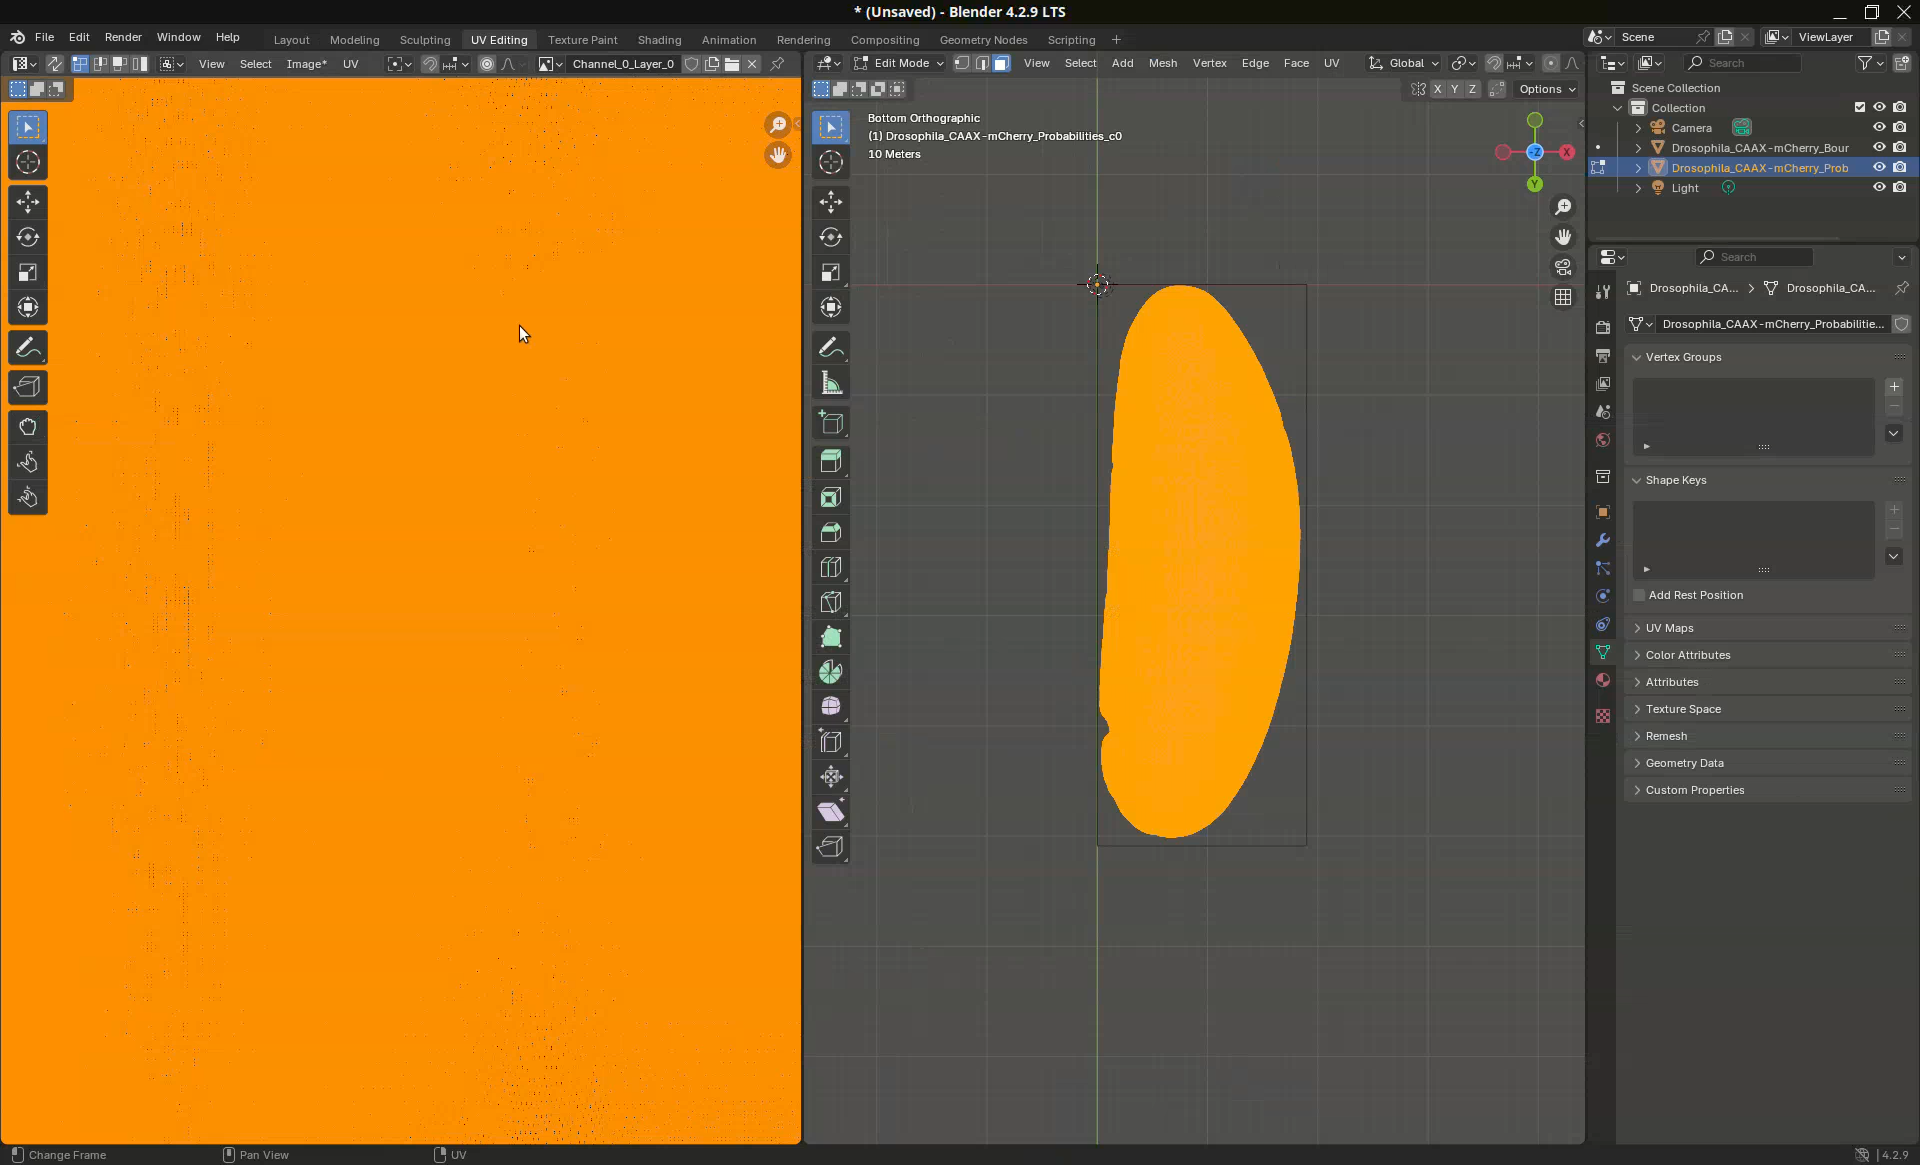Image resolution: width=1920 pixels, height=1165 pixels.
Task: Select the UV Grab sculpt tool
Action: [28, 427]
